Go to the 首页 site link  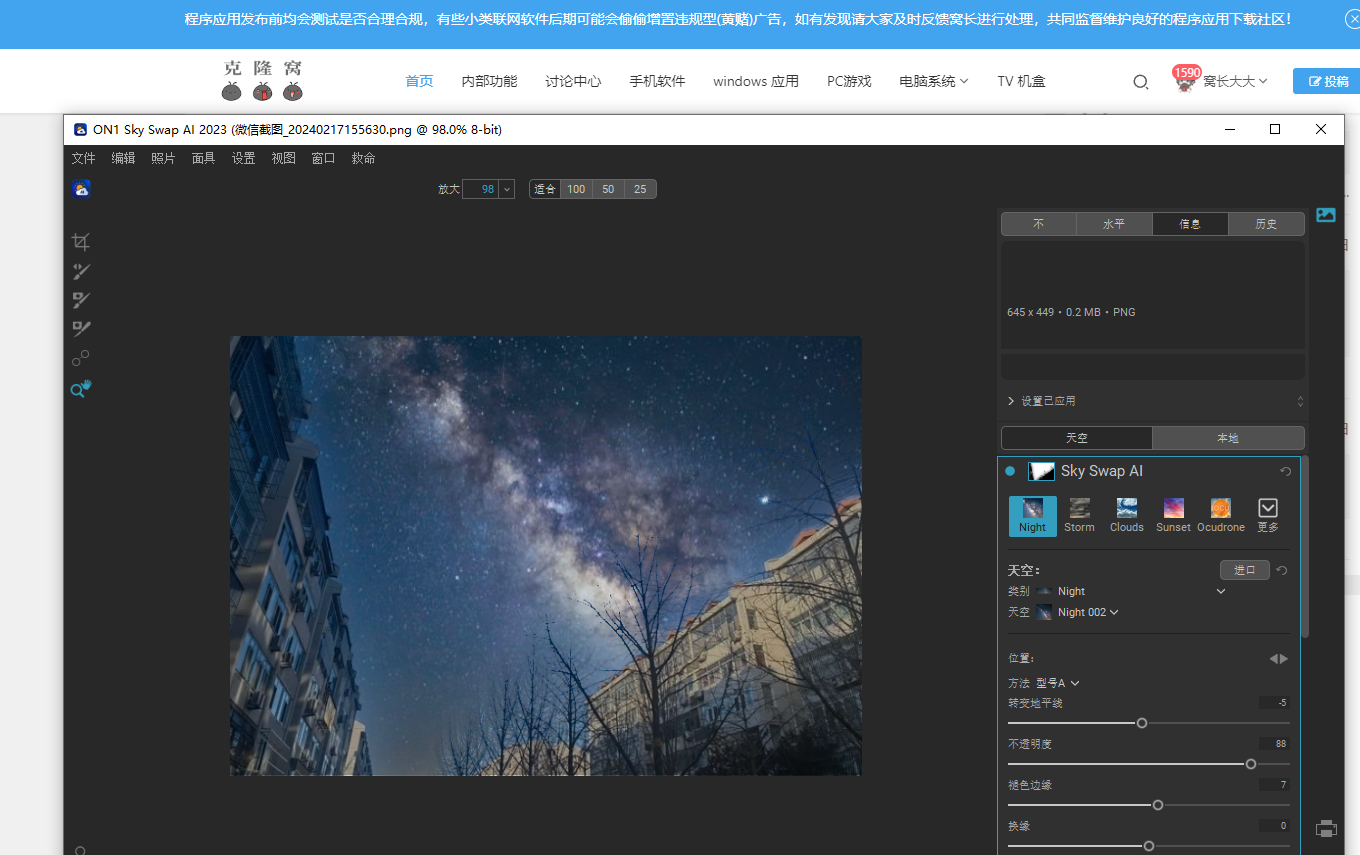(420, 81)
